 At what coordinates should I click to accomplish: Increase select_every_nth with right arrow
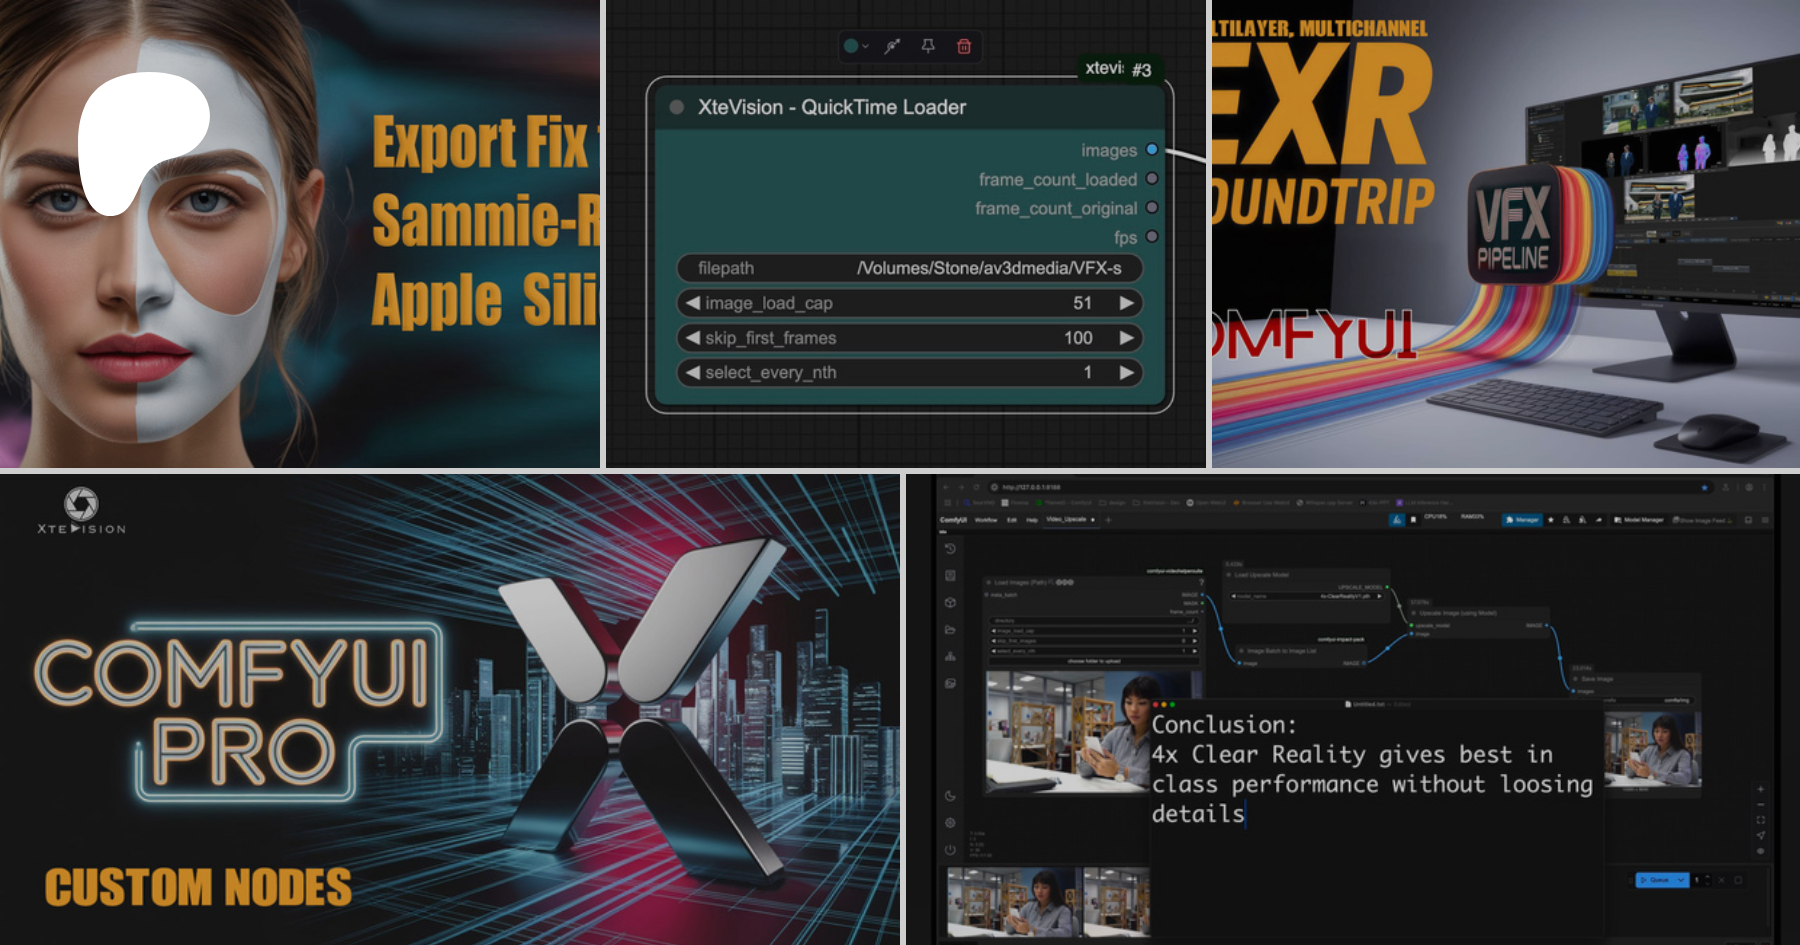click(1127, 372)
